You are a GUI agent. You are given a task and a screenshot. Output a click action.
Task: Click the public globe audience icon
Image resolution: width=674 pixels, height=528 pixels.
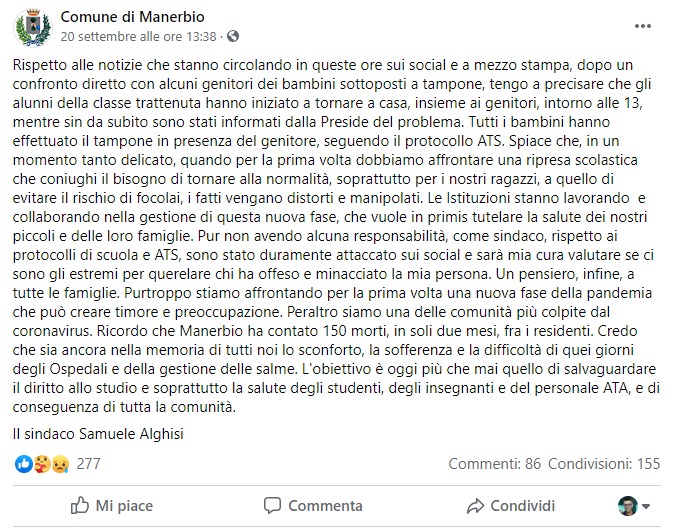pos(233,36)
